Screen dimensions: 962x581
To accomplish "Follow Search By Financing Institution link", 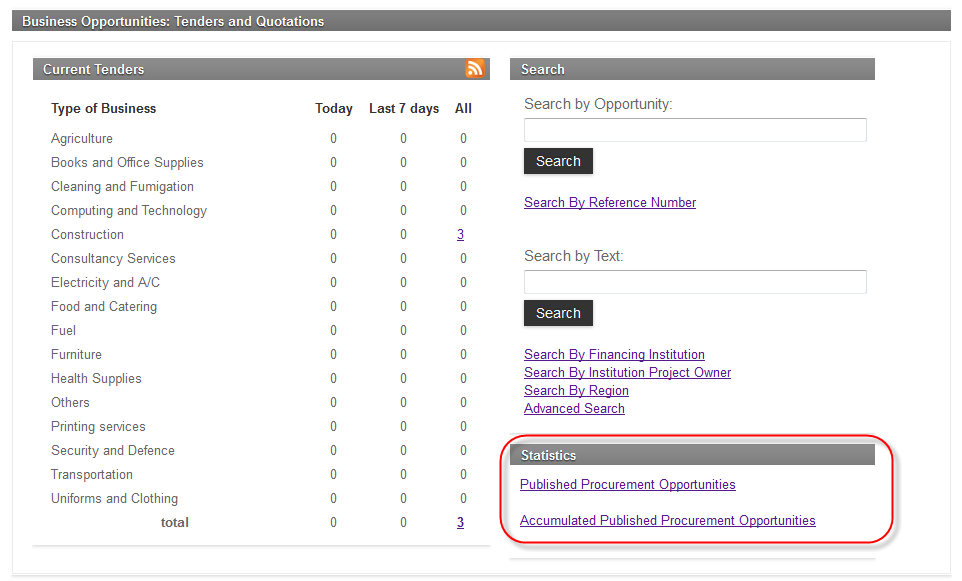I will (x=614, y=354).
